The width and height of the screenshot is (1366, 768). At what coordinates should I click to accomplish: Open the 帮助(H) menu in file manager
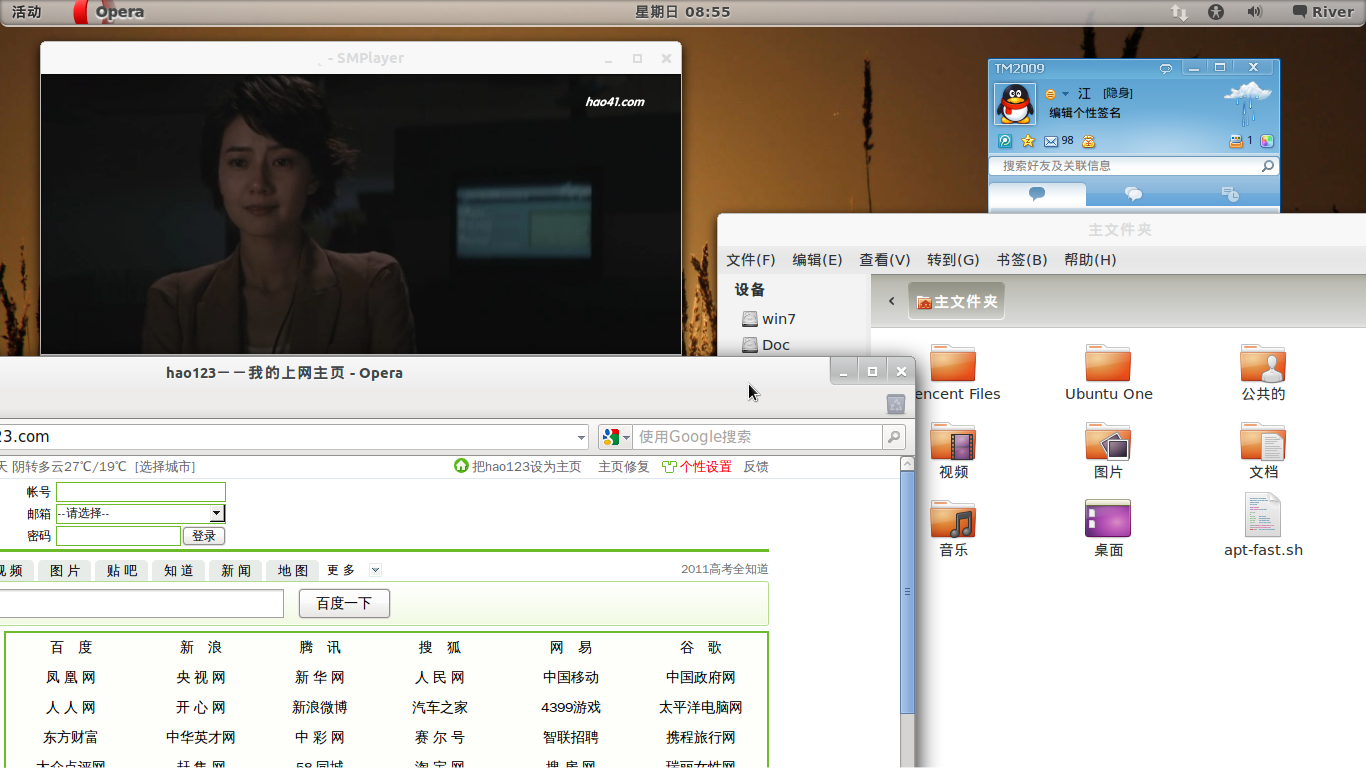click(x=1090, y=260)
